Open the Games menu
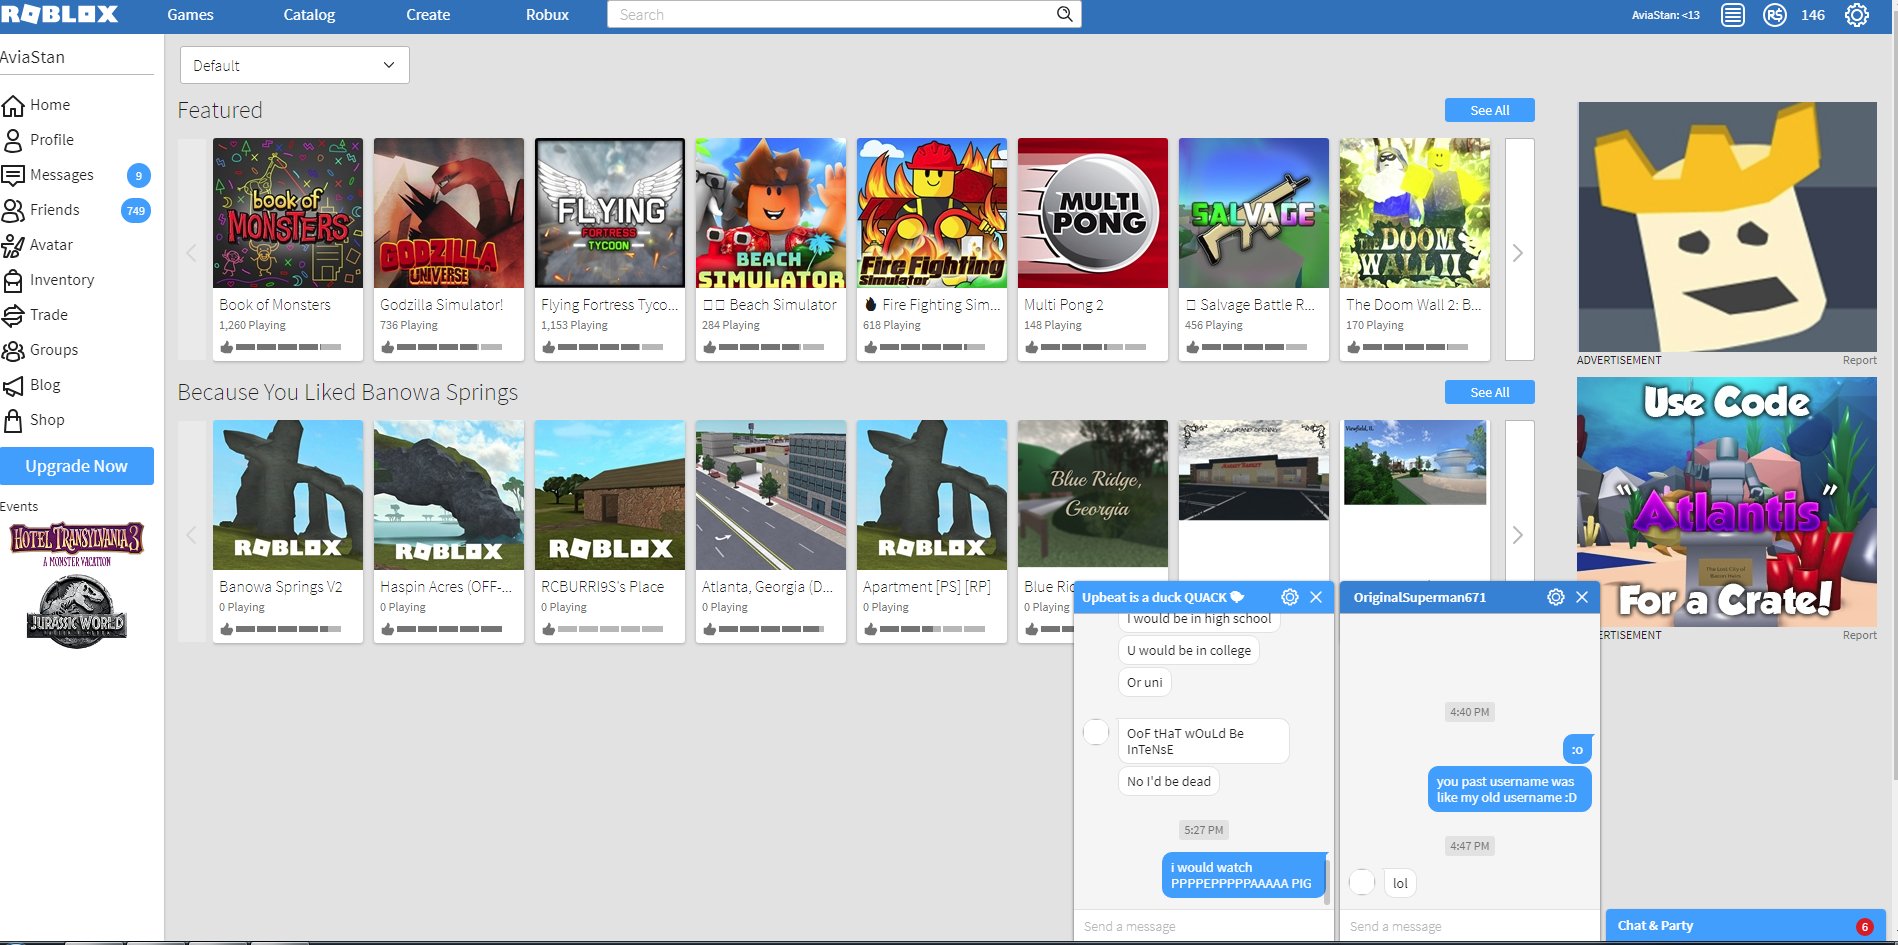1898x945 pixels. point(190,15)
